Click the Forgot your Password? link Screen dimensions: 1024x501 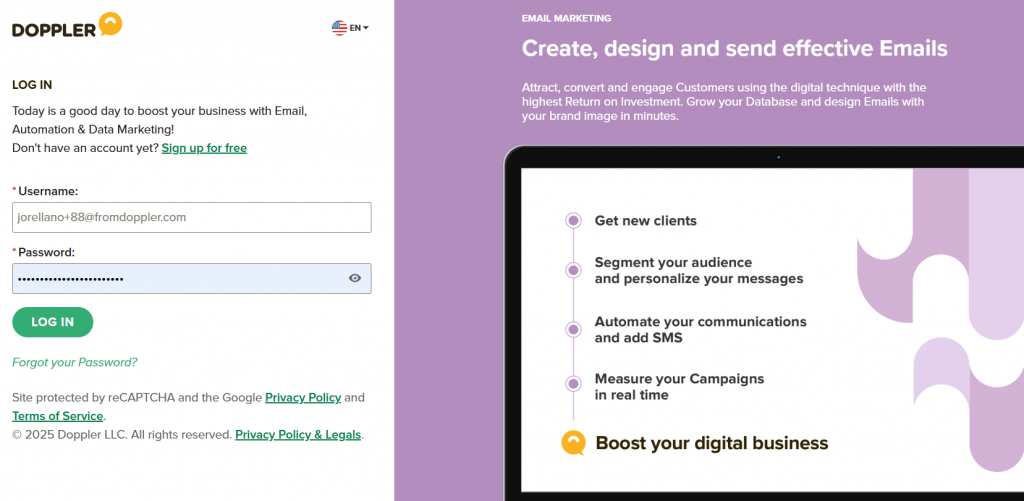tap(75, 362)
